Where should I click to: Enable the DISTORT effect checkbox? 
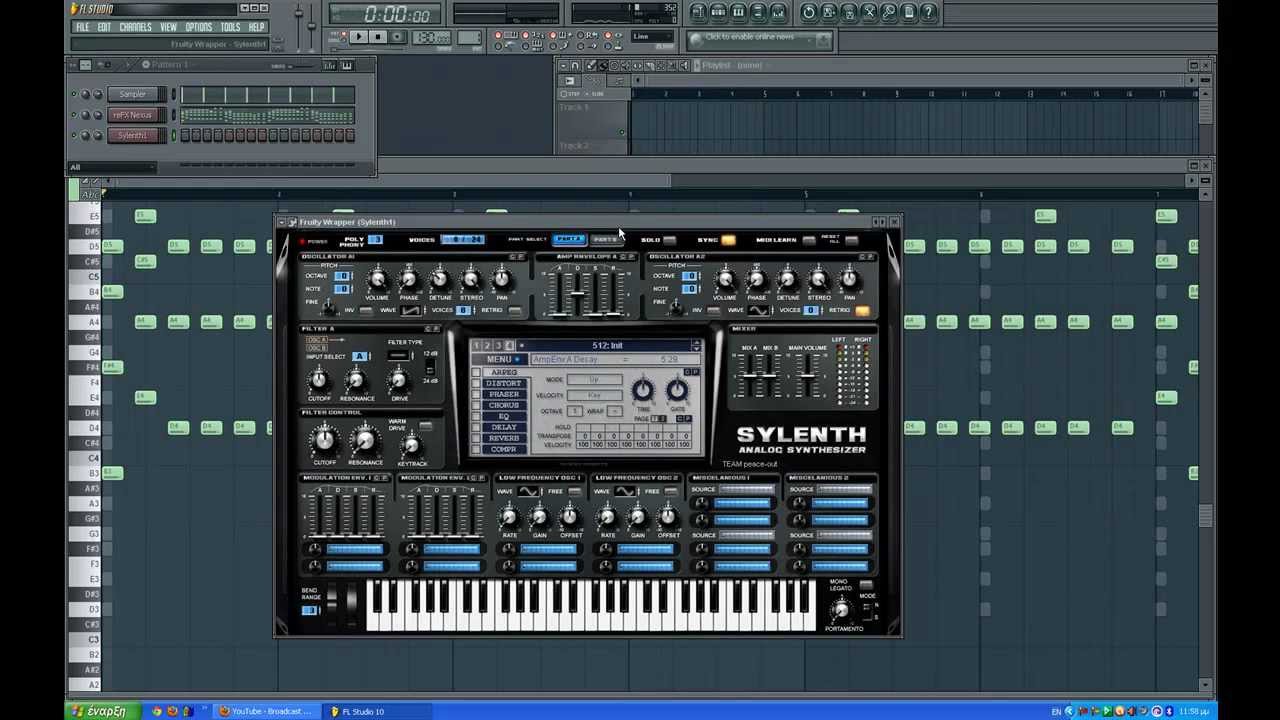pyautogui.click(x=477, y=384)
